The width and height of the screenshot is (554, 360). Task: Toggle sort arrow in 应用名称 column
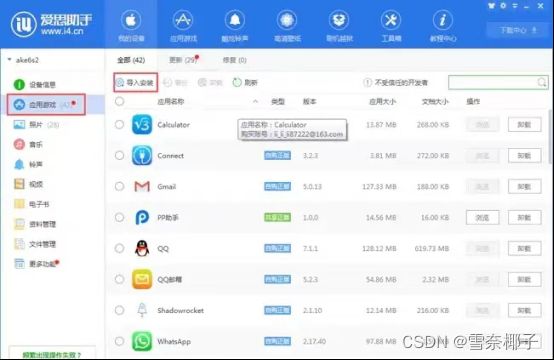255,101
